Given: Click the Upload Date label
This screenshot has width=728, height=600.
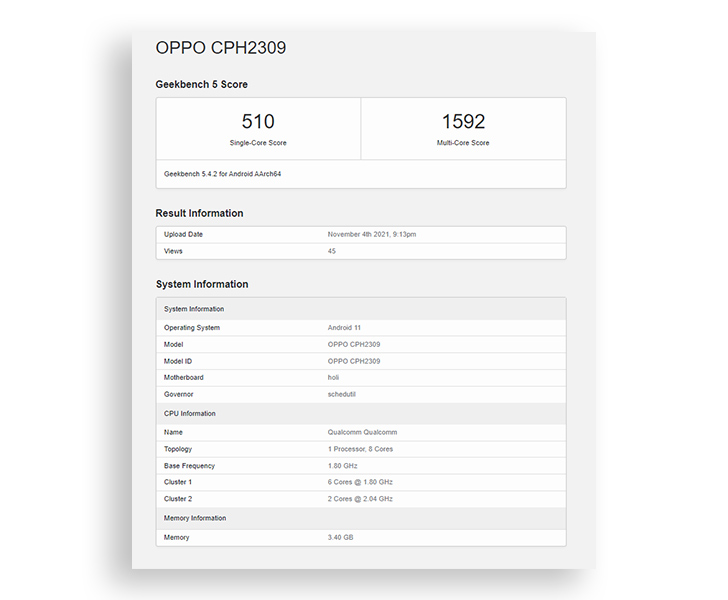Looking at the screenshot, I should point(183,234).
